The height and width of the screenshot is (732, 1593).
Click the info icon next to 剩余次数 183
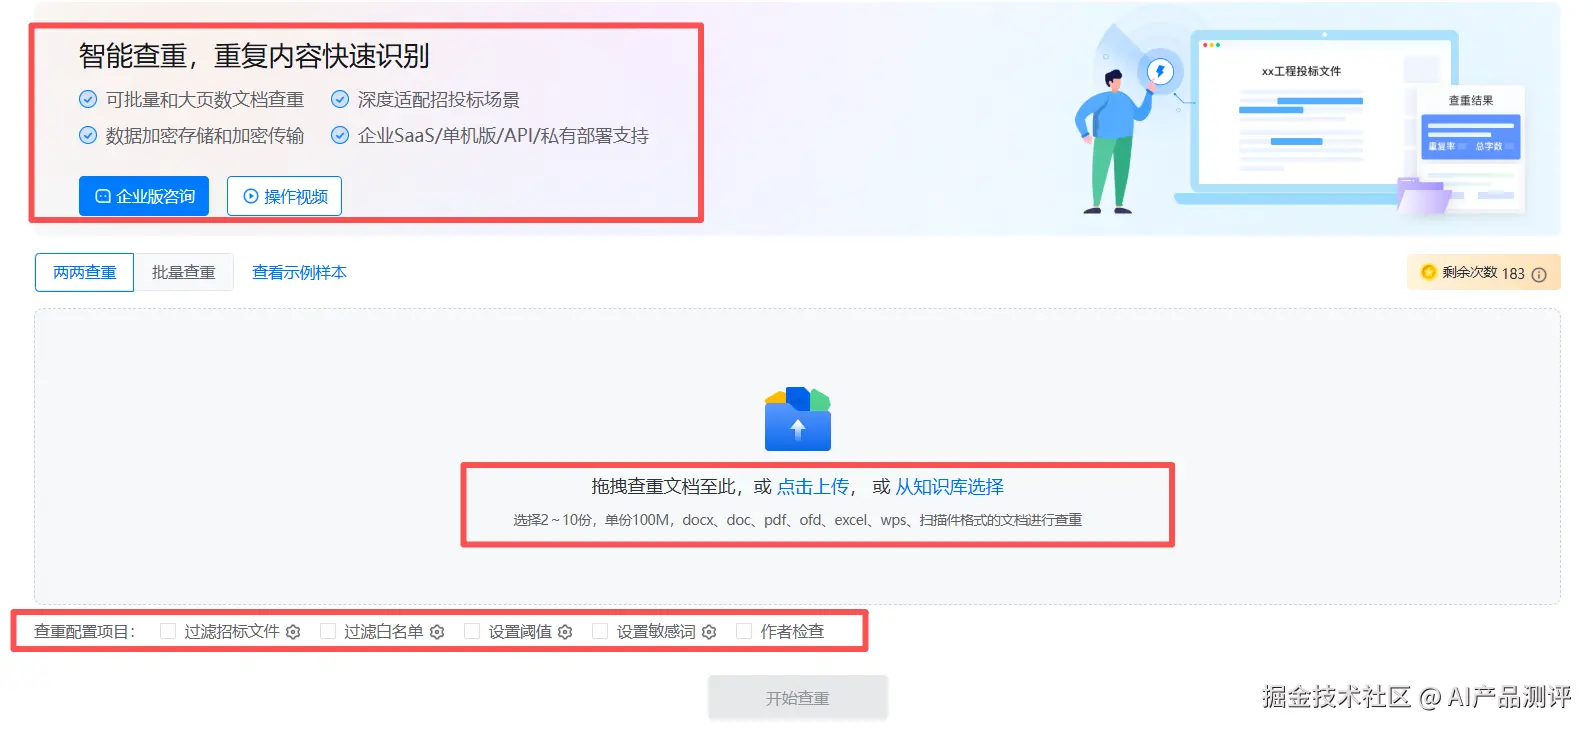click(1539, 274)
